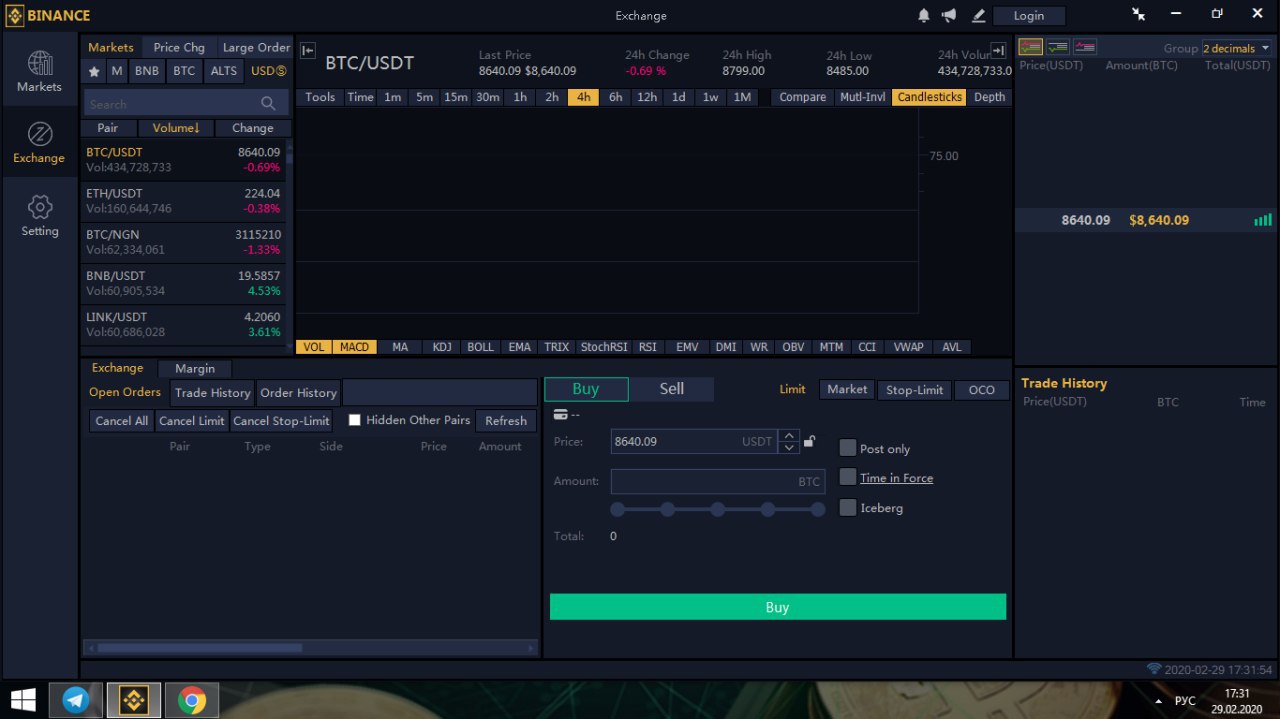Open the USD quote market dropdown

(268, 71)
